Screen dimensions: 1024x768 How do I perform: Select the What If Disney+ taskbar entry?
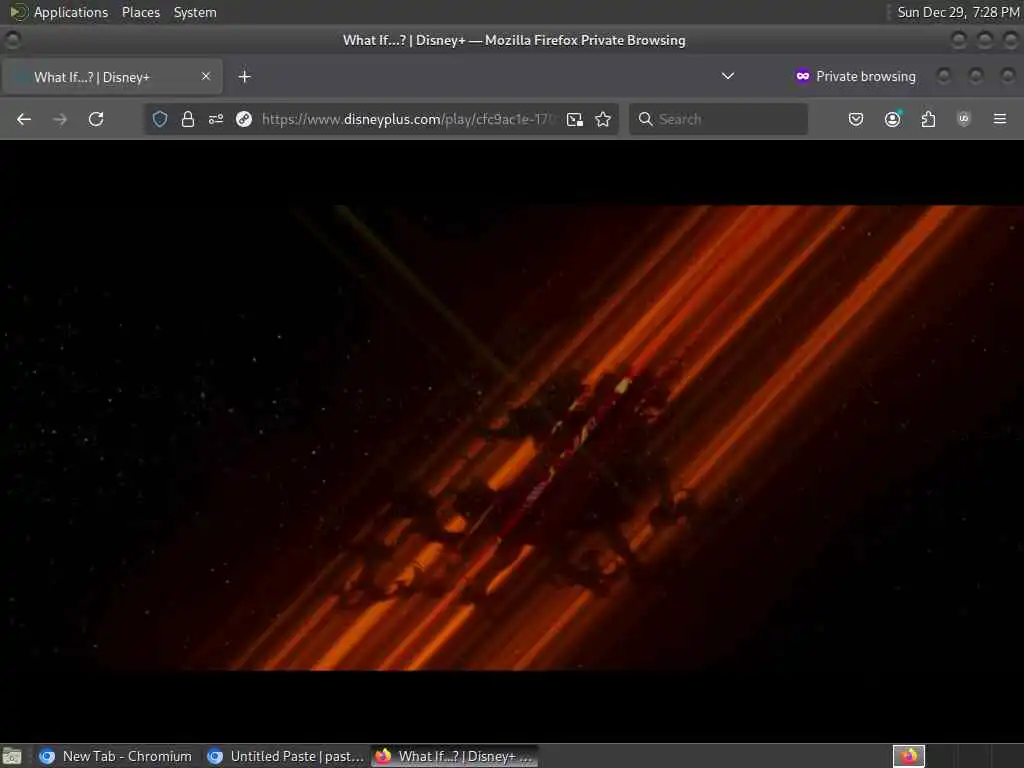click(455, 756)
